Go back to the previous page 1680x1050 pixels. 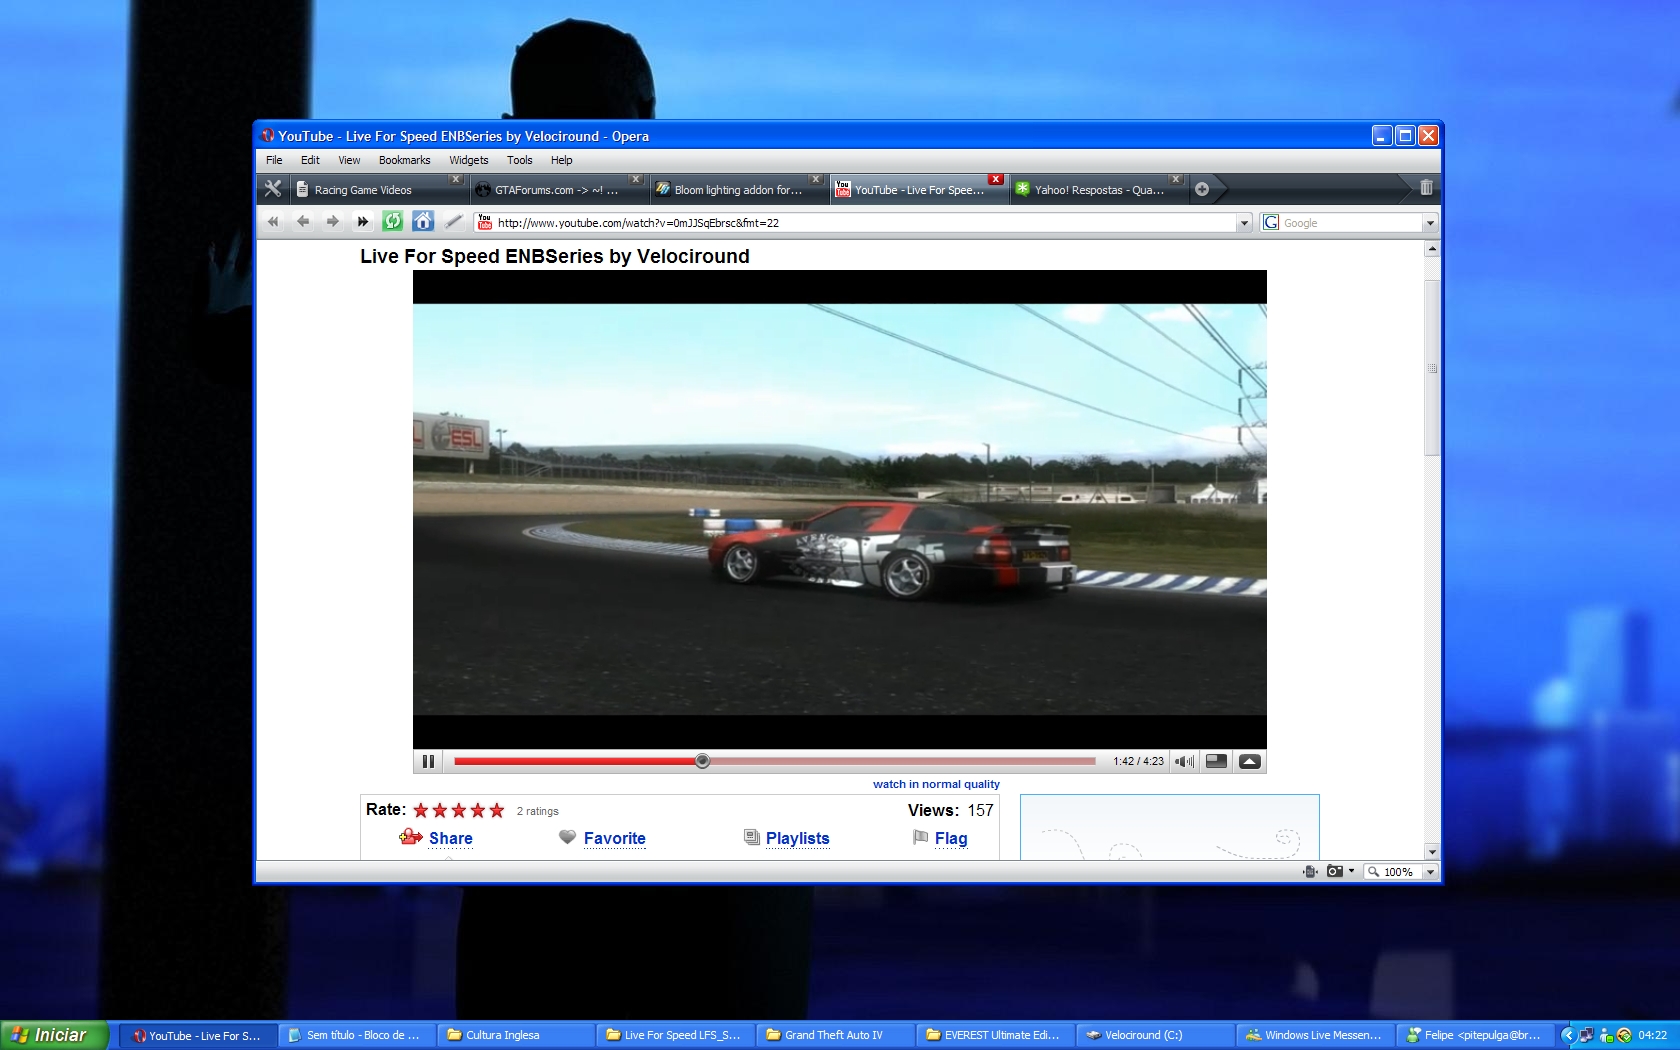pyautogui.click(x=303, y=222)
